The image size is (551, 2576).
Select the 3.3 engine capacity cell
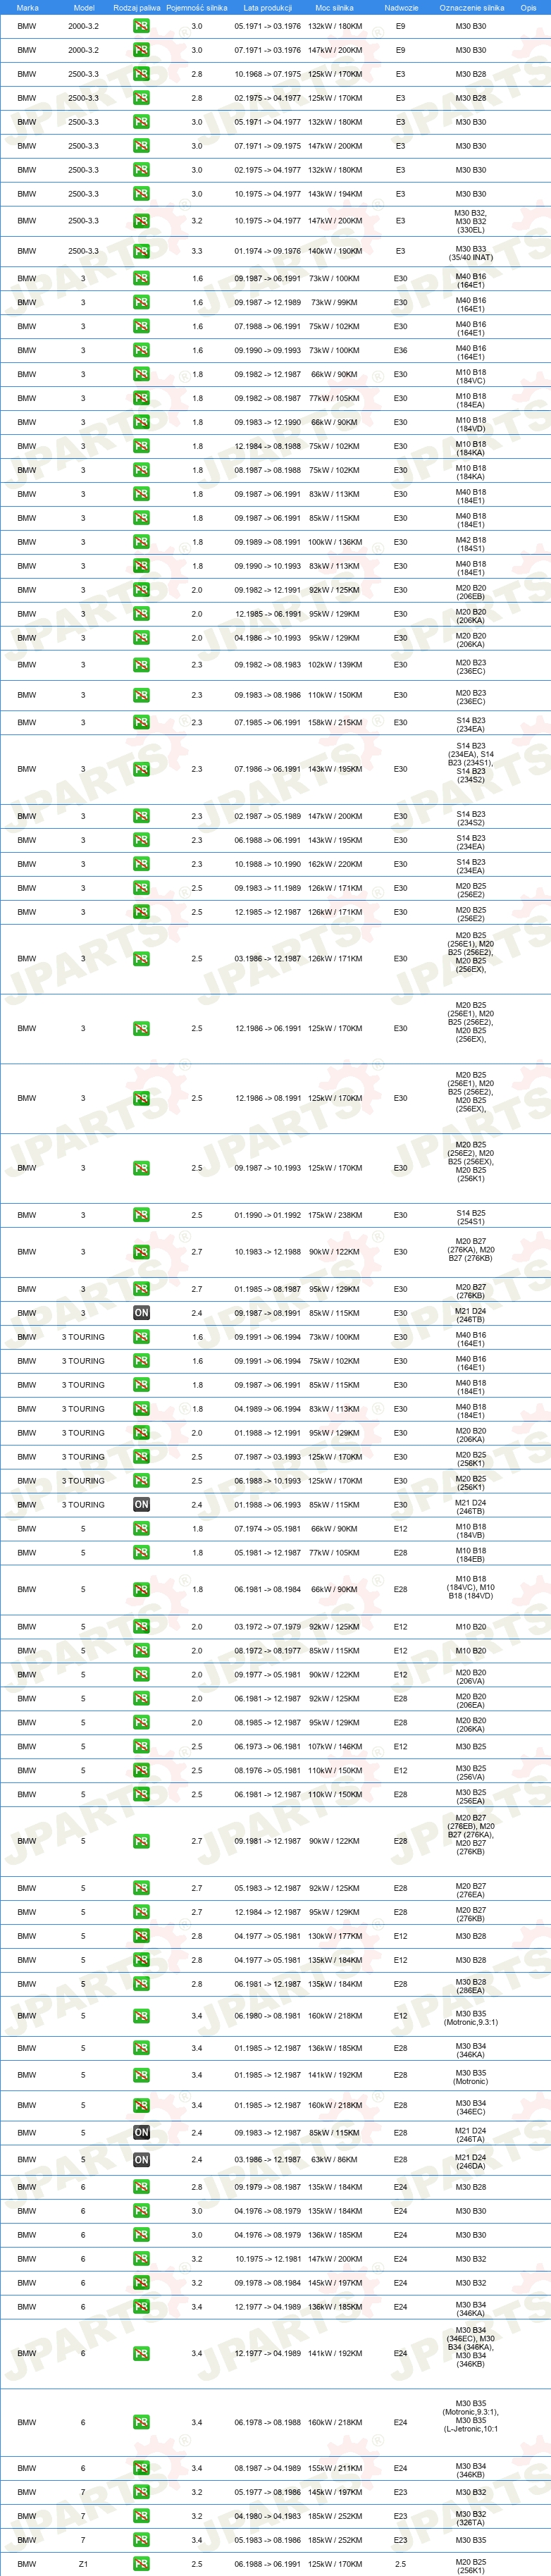click(197, 252)
